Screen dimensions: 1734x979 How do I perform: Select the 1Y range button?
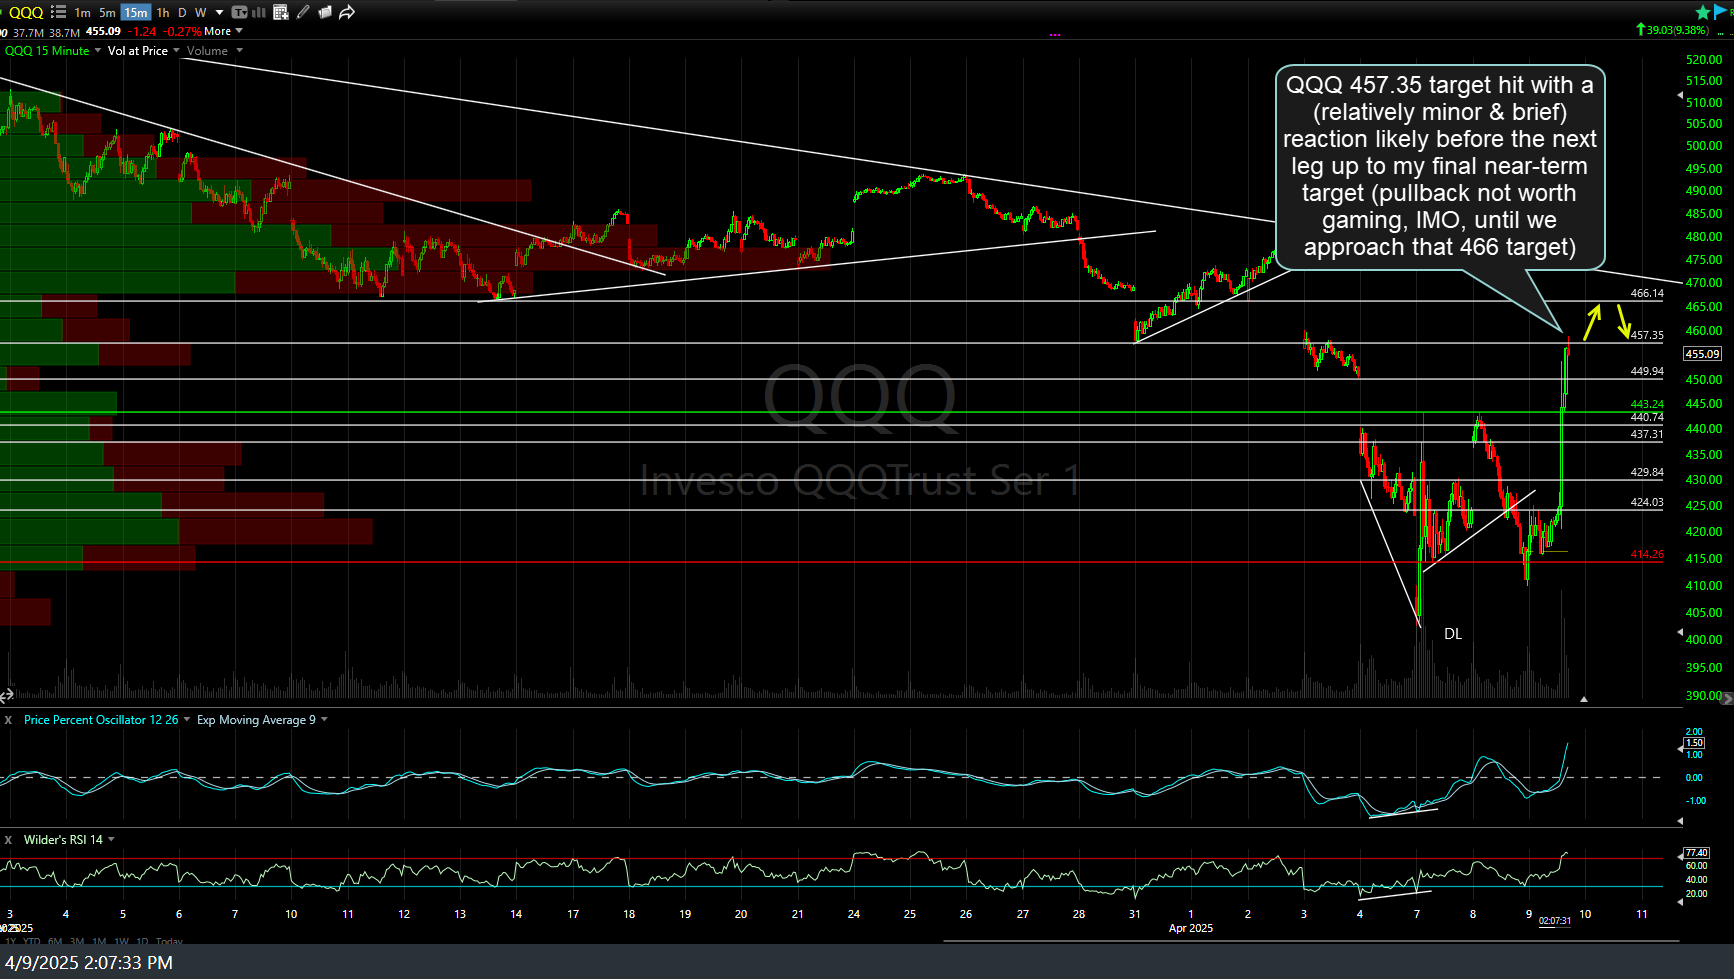coord(11,941)
